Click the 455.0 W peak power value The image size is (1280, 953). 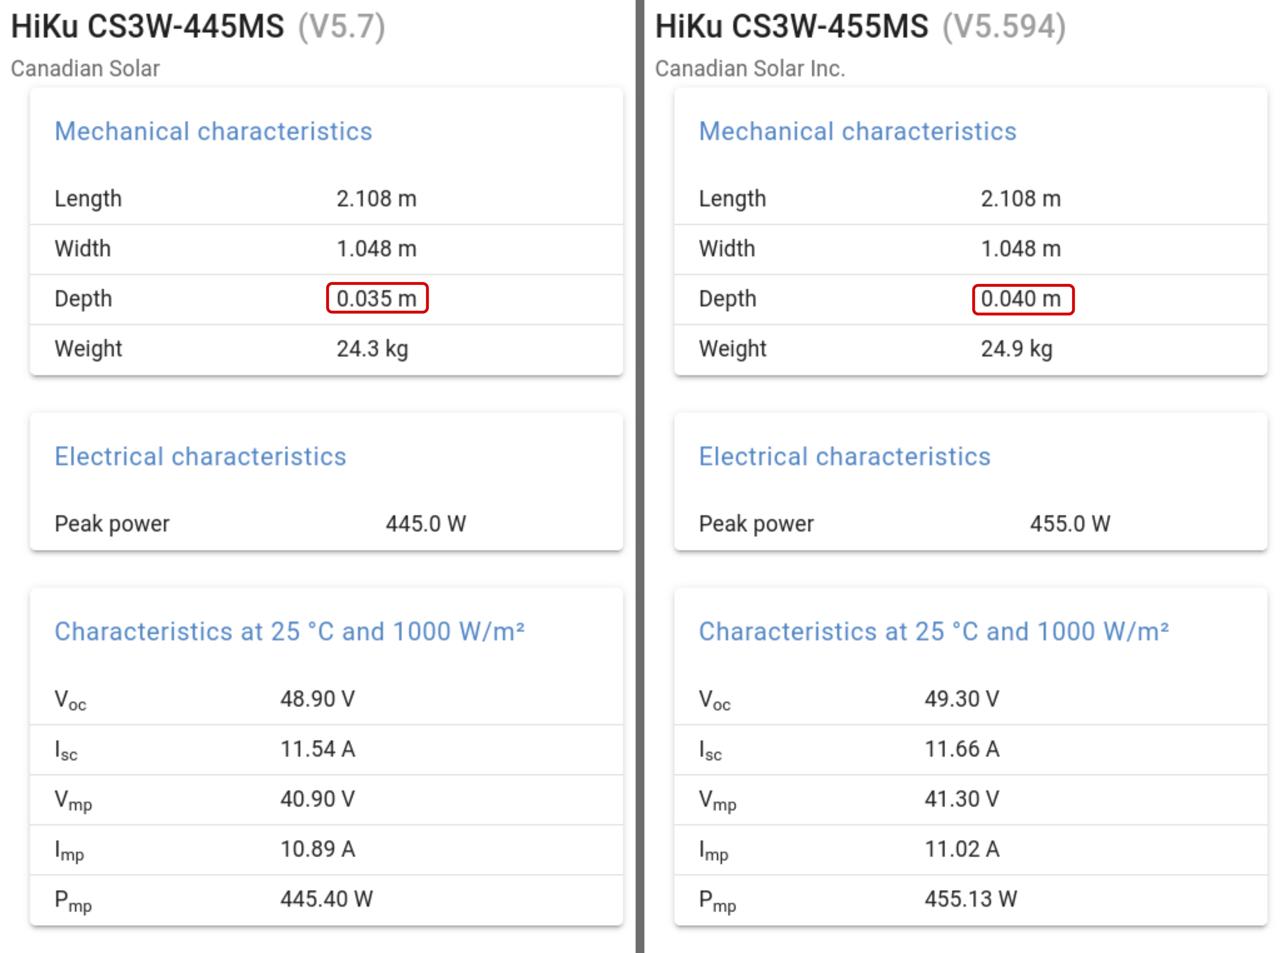pyautogui.click(x=1069, y=524)
